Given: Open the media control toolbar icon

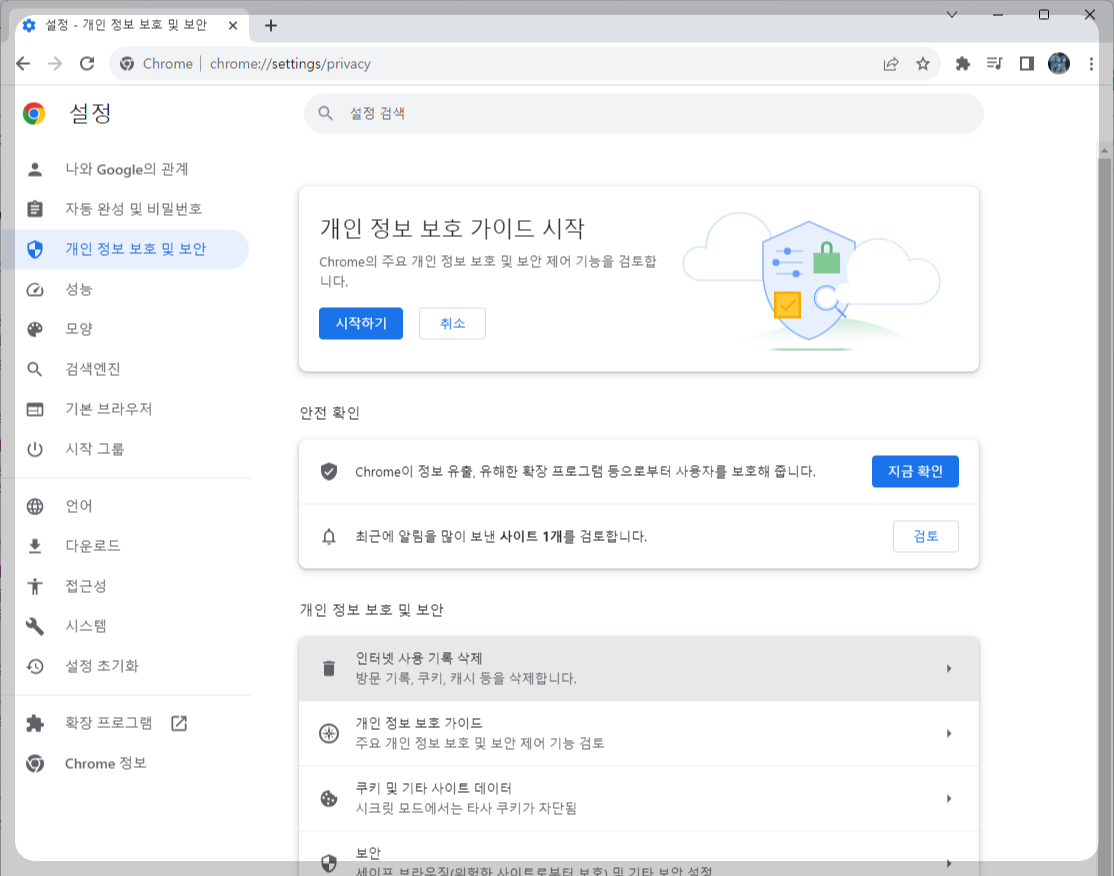Looking at the screenshot, I should pos(995,64).
